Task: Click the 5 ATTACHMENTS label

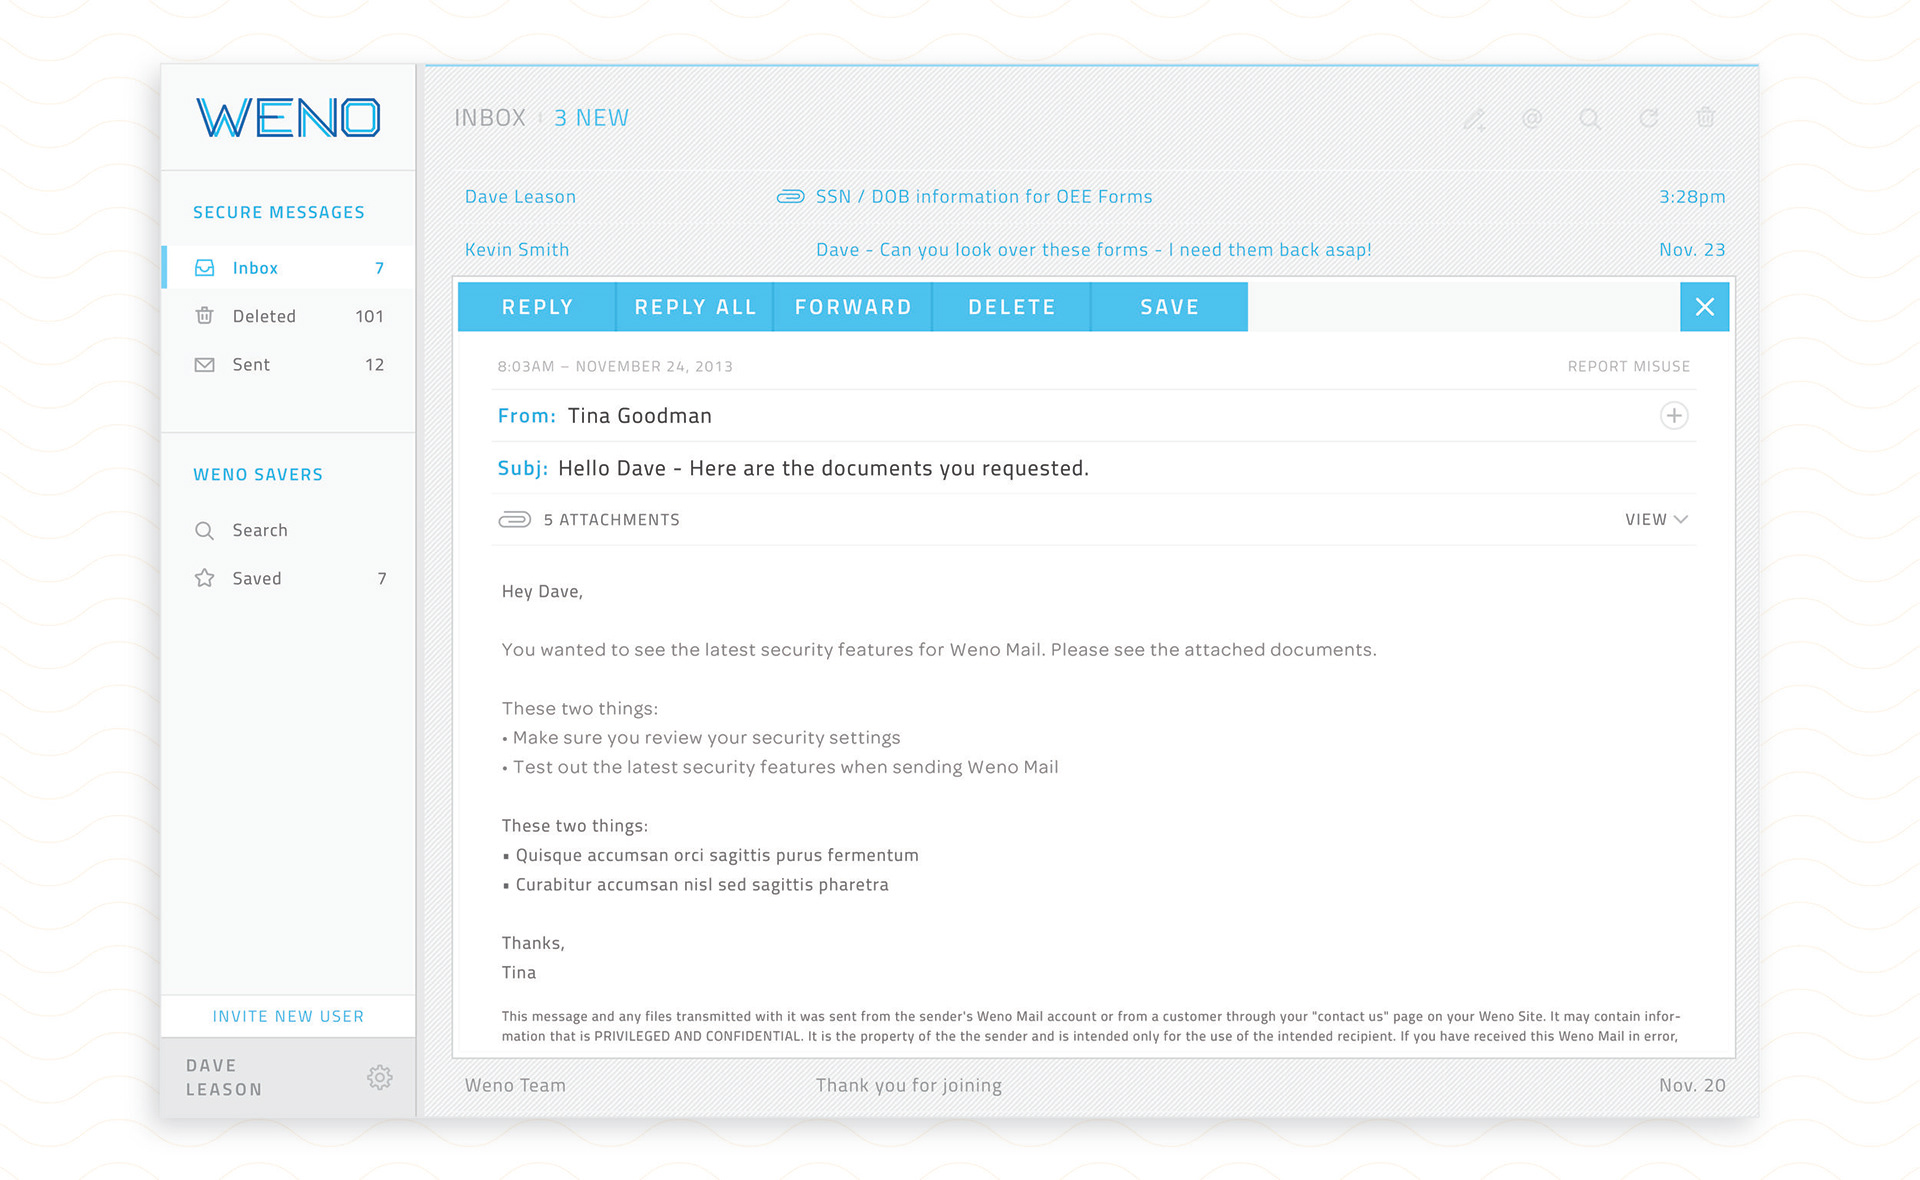Action: pyautogui.click(x=611, y=520)
